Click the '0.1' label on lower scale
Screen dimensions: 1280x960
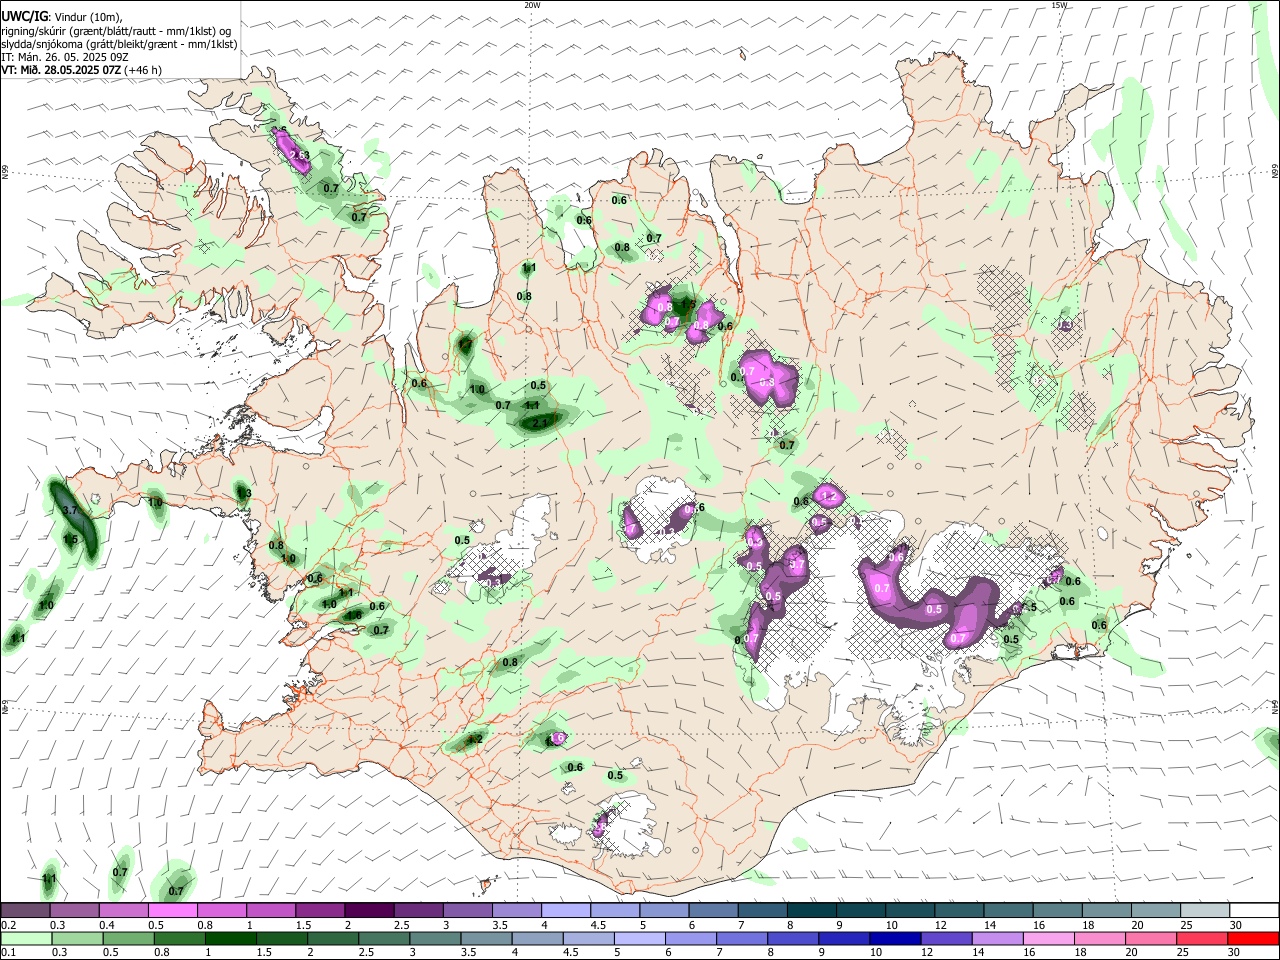coord(8,952)
